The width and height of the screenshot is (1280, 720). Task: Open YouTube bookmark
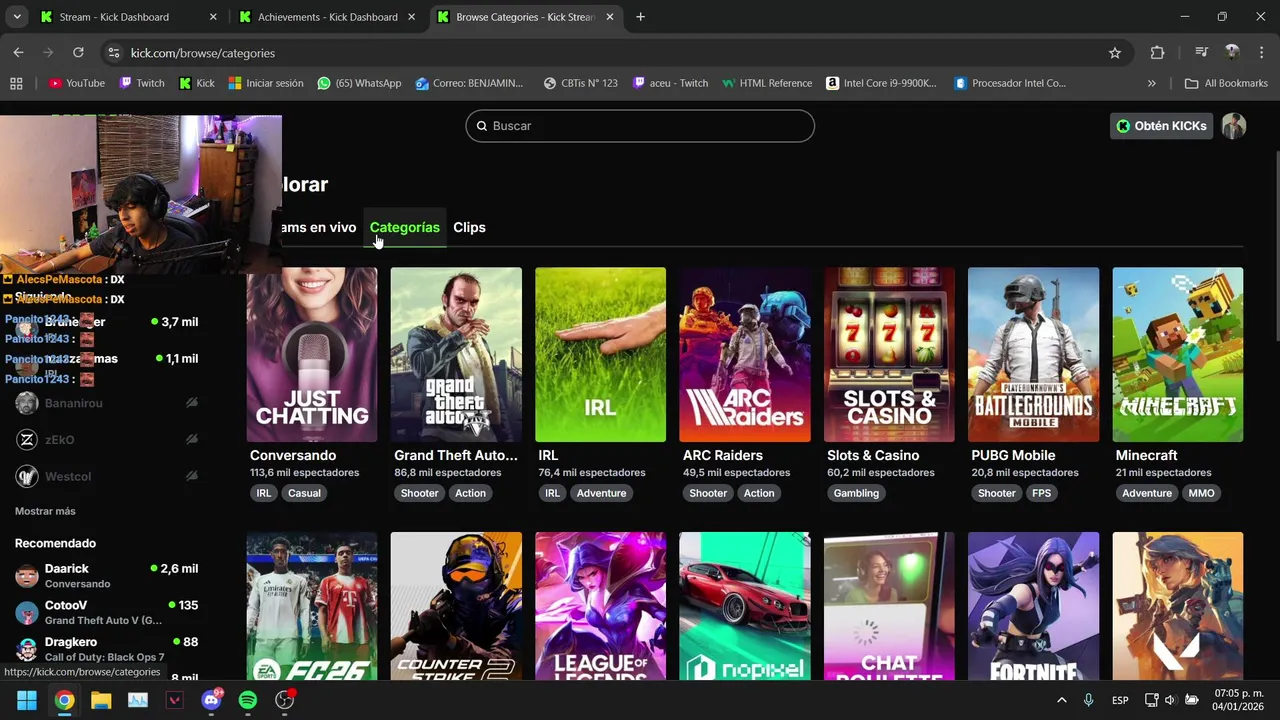pos(77,83)
